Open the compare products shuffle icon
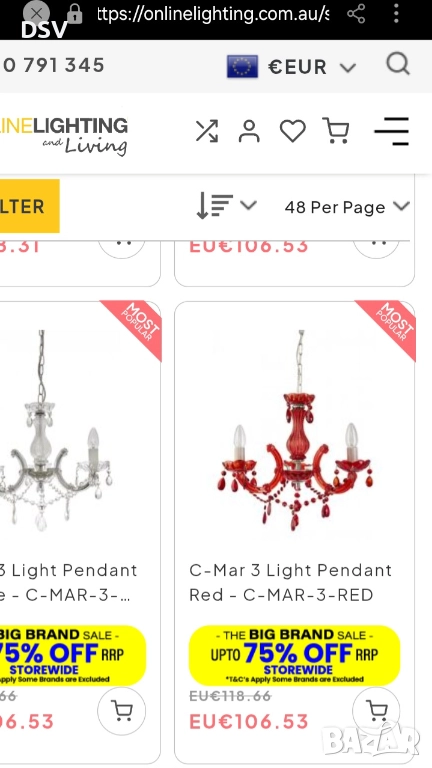 point(207,131)
